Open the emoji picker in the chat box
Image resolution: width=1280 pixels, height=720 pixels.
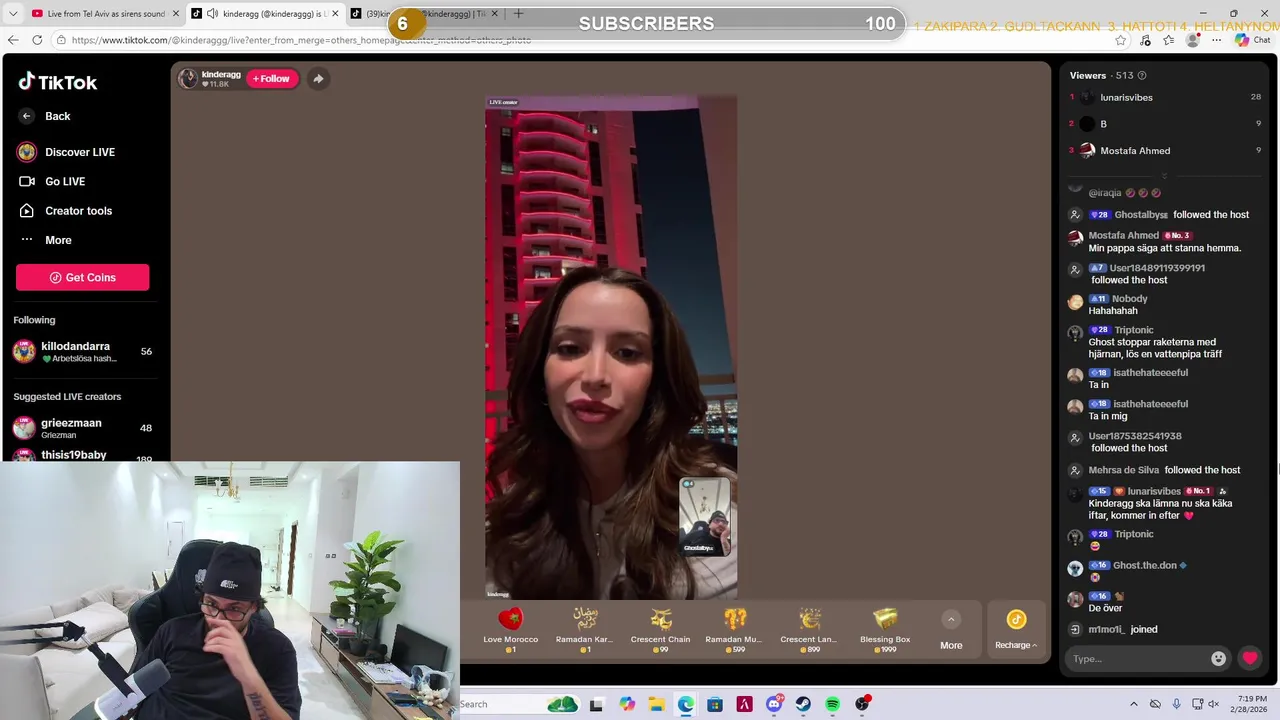1218,658
